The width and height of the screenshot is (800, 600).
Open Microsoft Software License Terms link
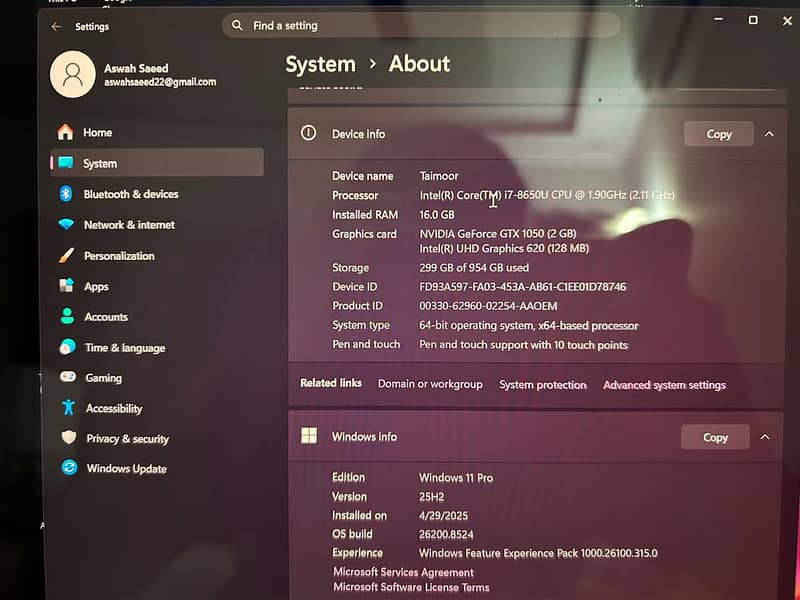click(x=411, y=587)
